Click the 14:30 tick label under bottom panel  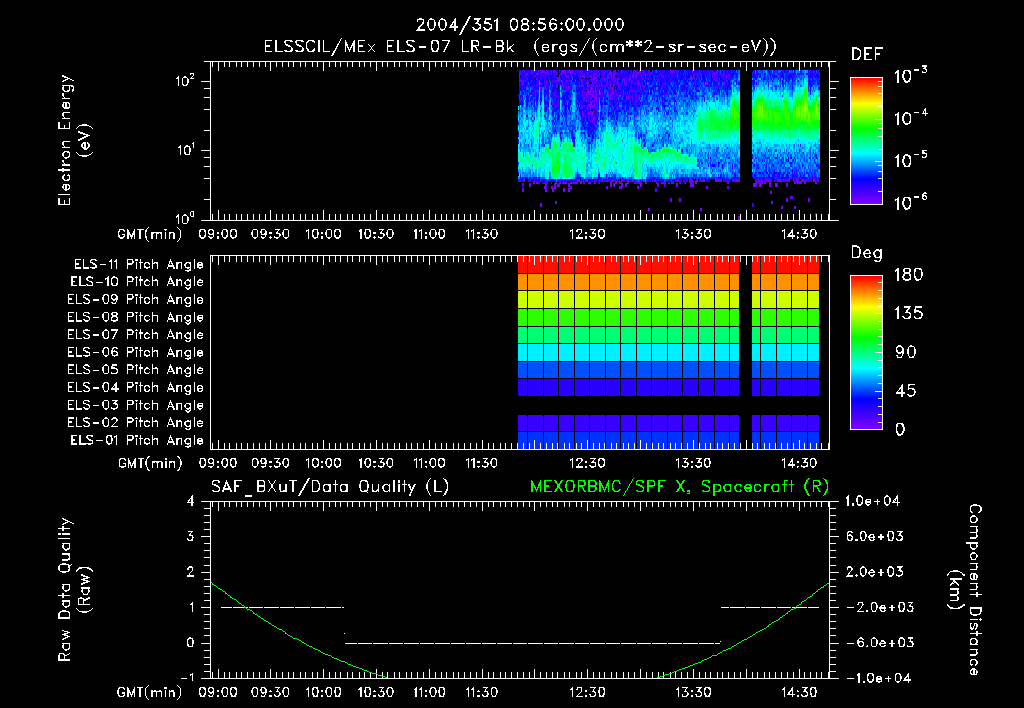point(798,692)
